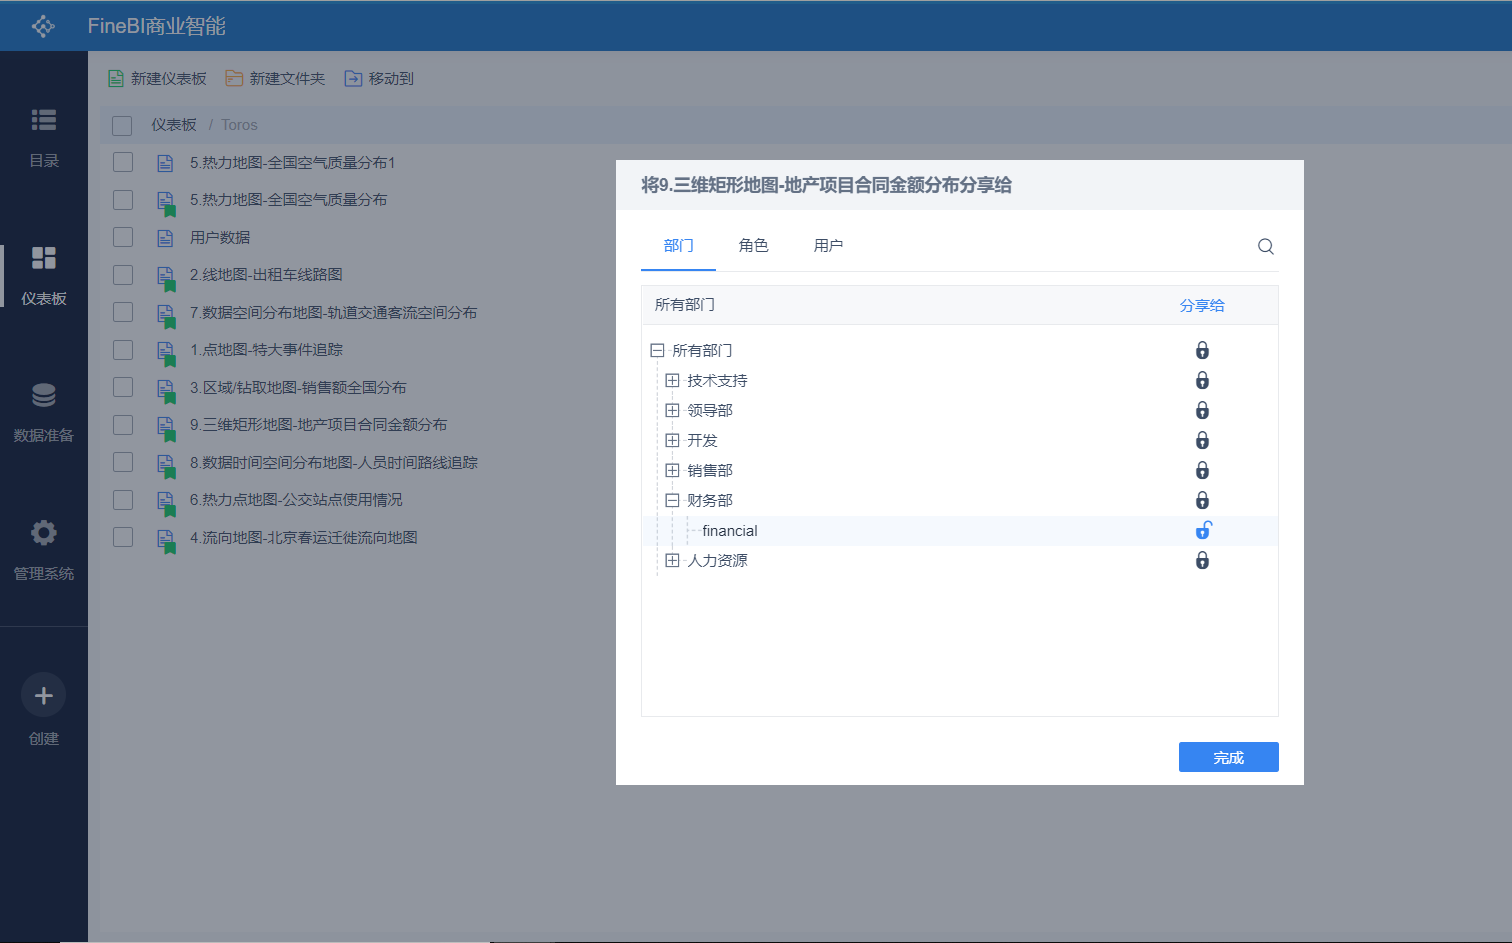Toggle the share lock for 技术支持
This screenshot has height=943, width=1512.
tap(1202, 381)
